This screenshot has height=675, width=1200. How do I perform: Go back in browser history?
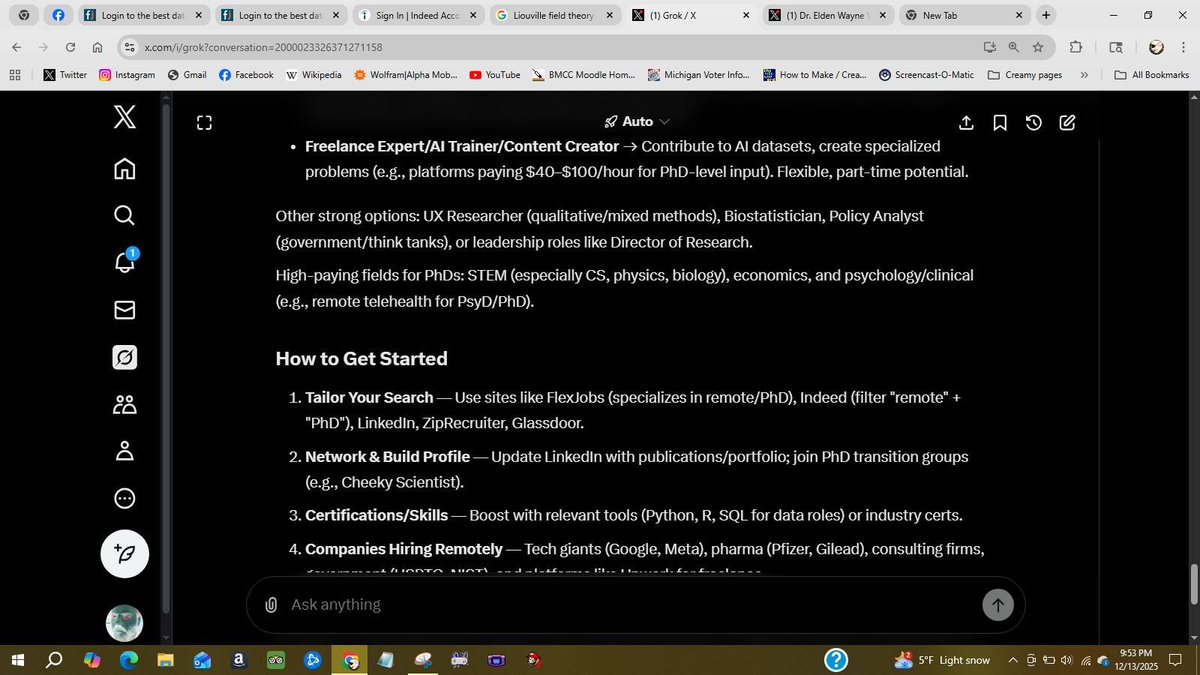click(17, 47)
